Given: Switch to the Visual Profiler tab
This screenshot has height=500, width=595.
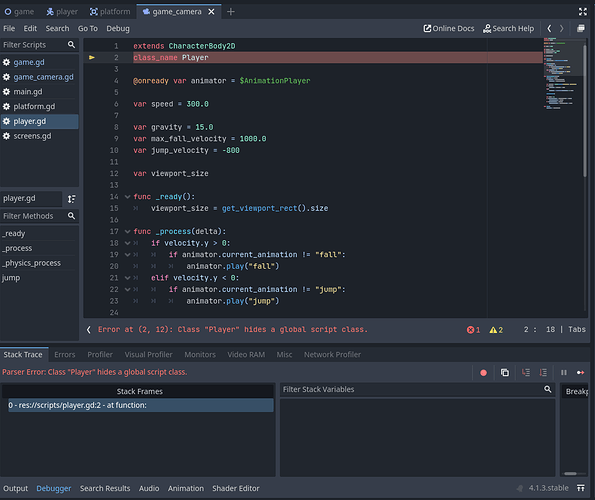Looking at the screenshot, I should (x=148, y=355).
